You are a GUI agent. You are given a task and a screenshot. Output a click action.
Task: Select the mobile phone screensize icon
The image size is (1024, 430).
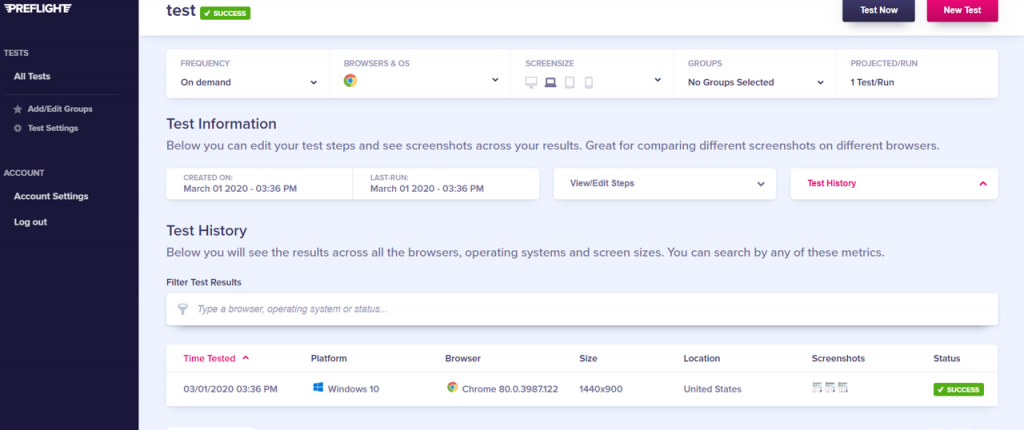[x=588, y=83]
